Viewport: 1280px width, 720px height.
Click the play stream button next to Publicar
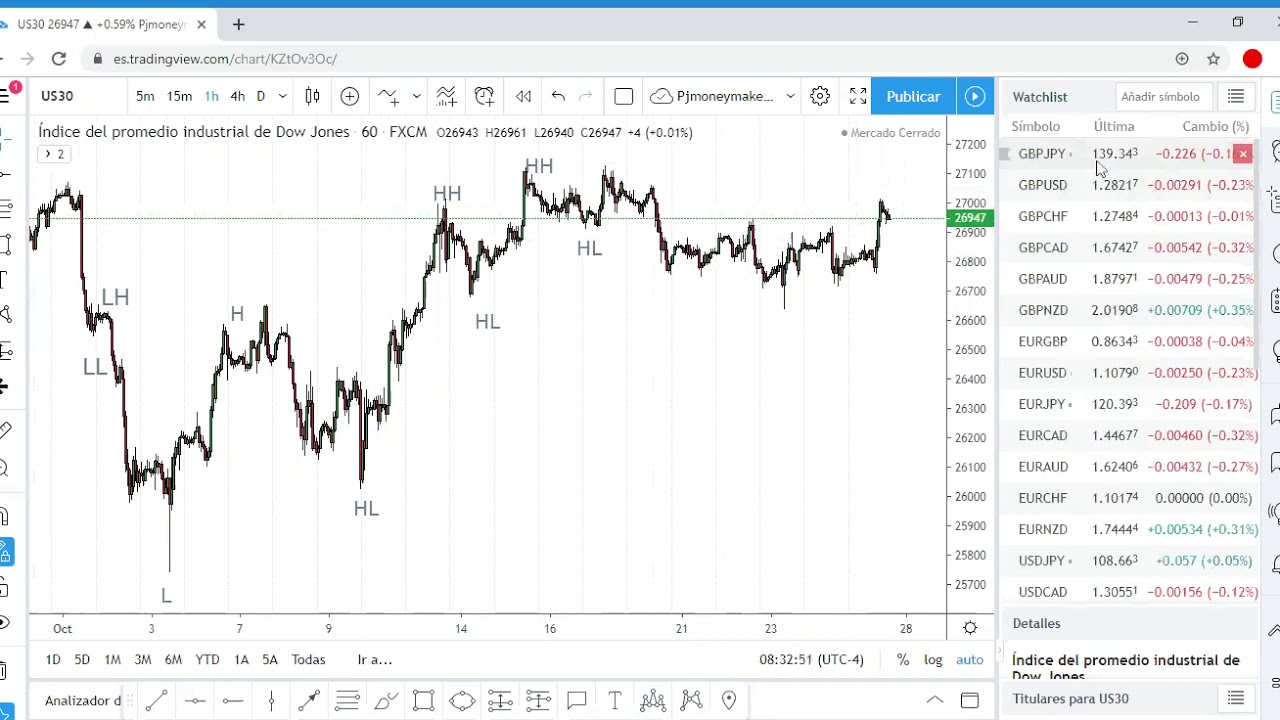point(975,96)
